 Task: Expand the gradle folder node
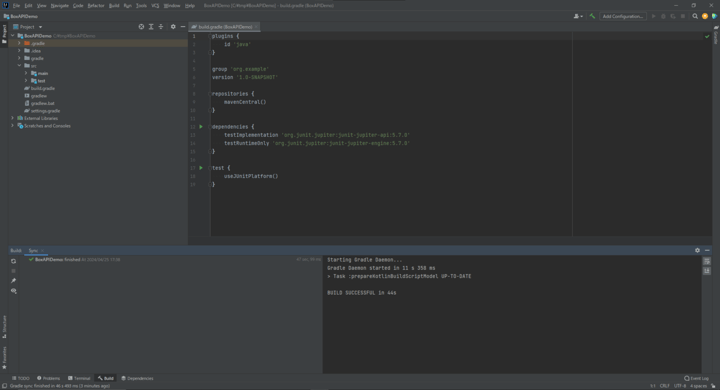(x=19, y=58)
